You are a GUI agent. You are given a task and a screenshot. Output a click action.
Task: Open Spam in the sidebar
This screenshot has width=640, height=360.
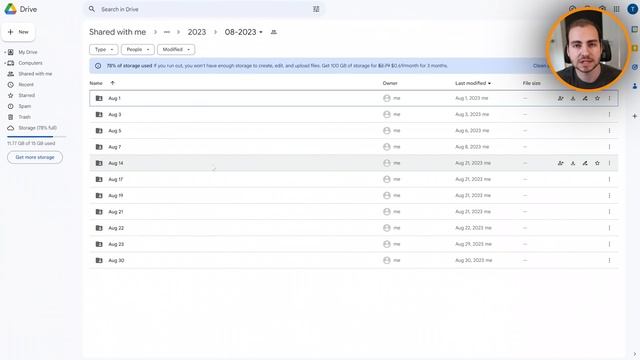pos(24,106)
